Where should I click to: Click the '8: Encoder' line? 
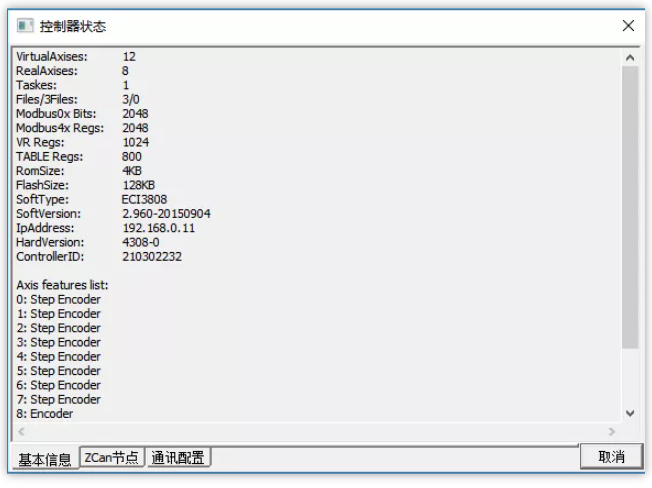coord(45,414)
